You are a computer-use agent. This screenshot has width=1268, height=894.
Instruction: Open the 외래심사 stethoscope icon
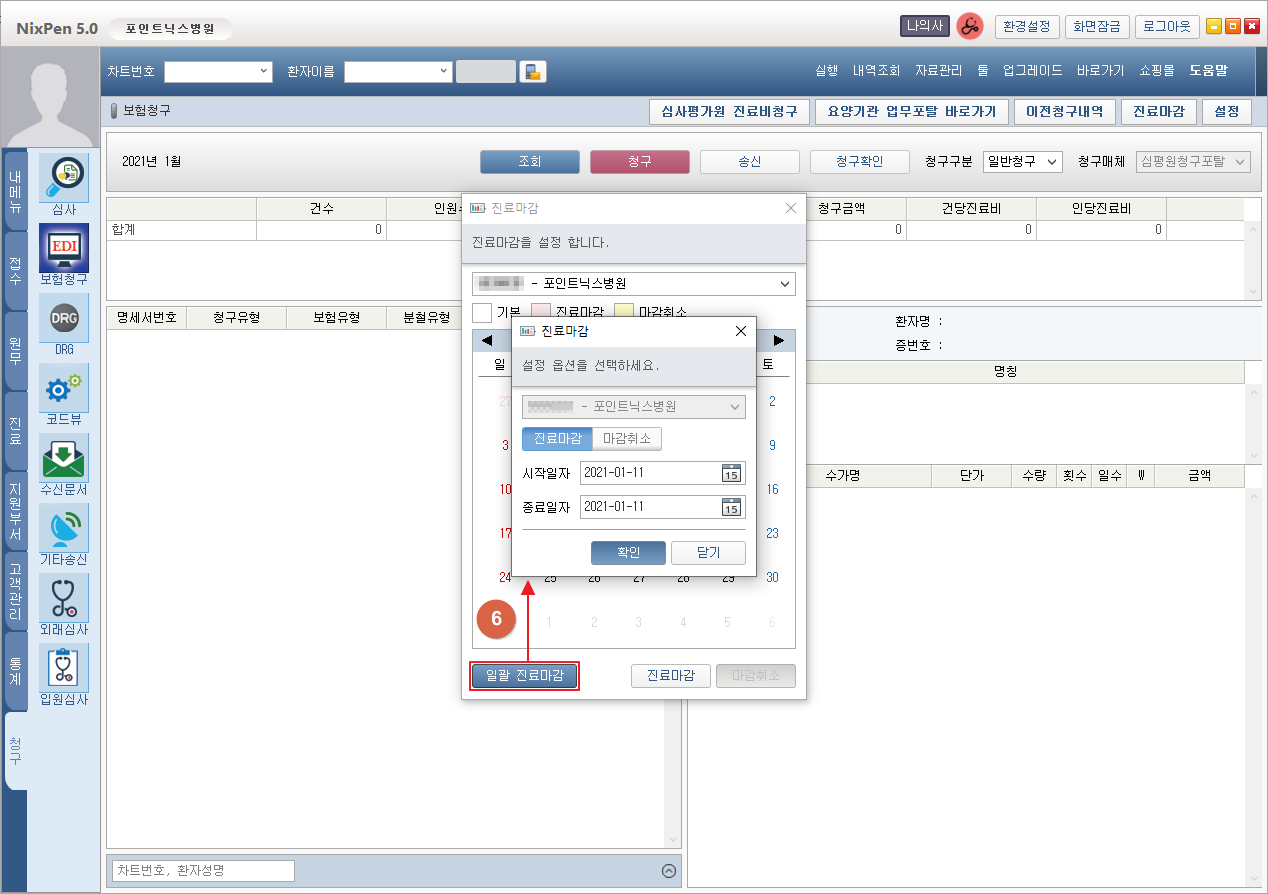click(x=64, y=599)
